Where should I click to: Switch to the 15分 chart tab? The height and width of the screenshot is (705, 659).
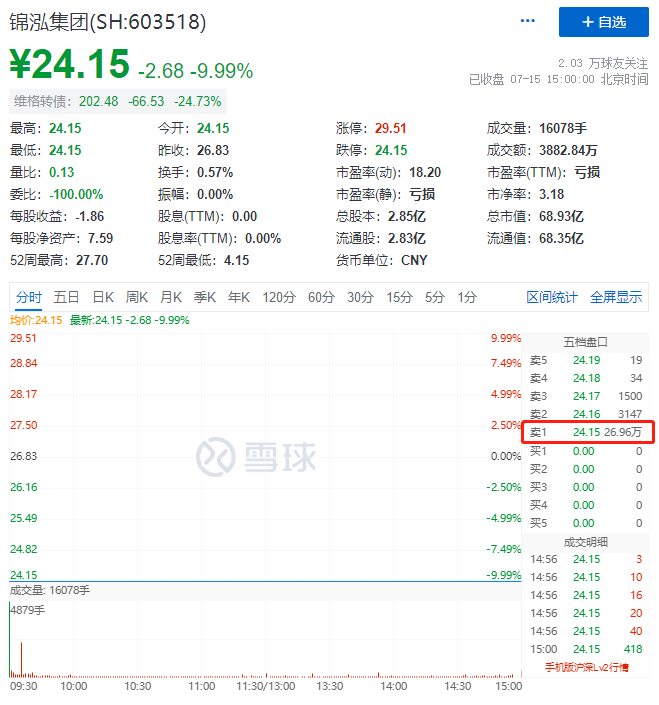400,297
